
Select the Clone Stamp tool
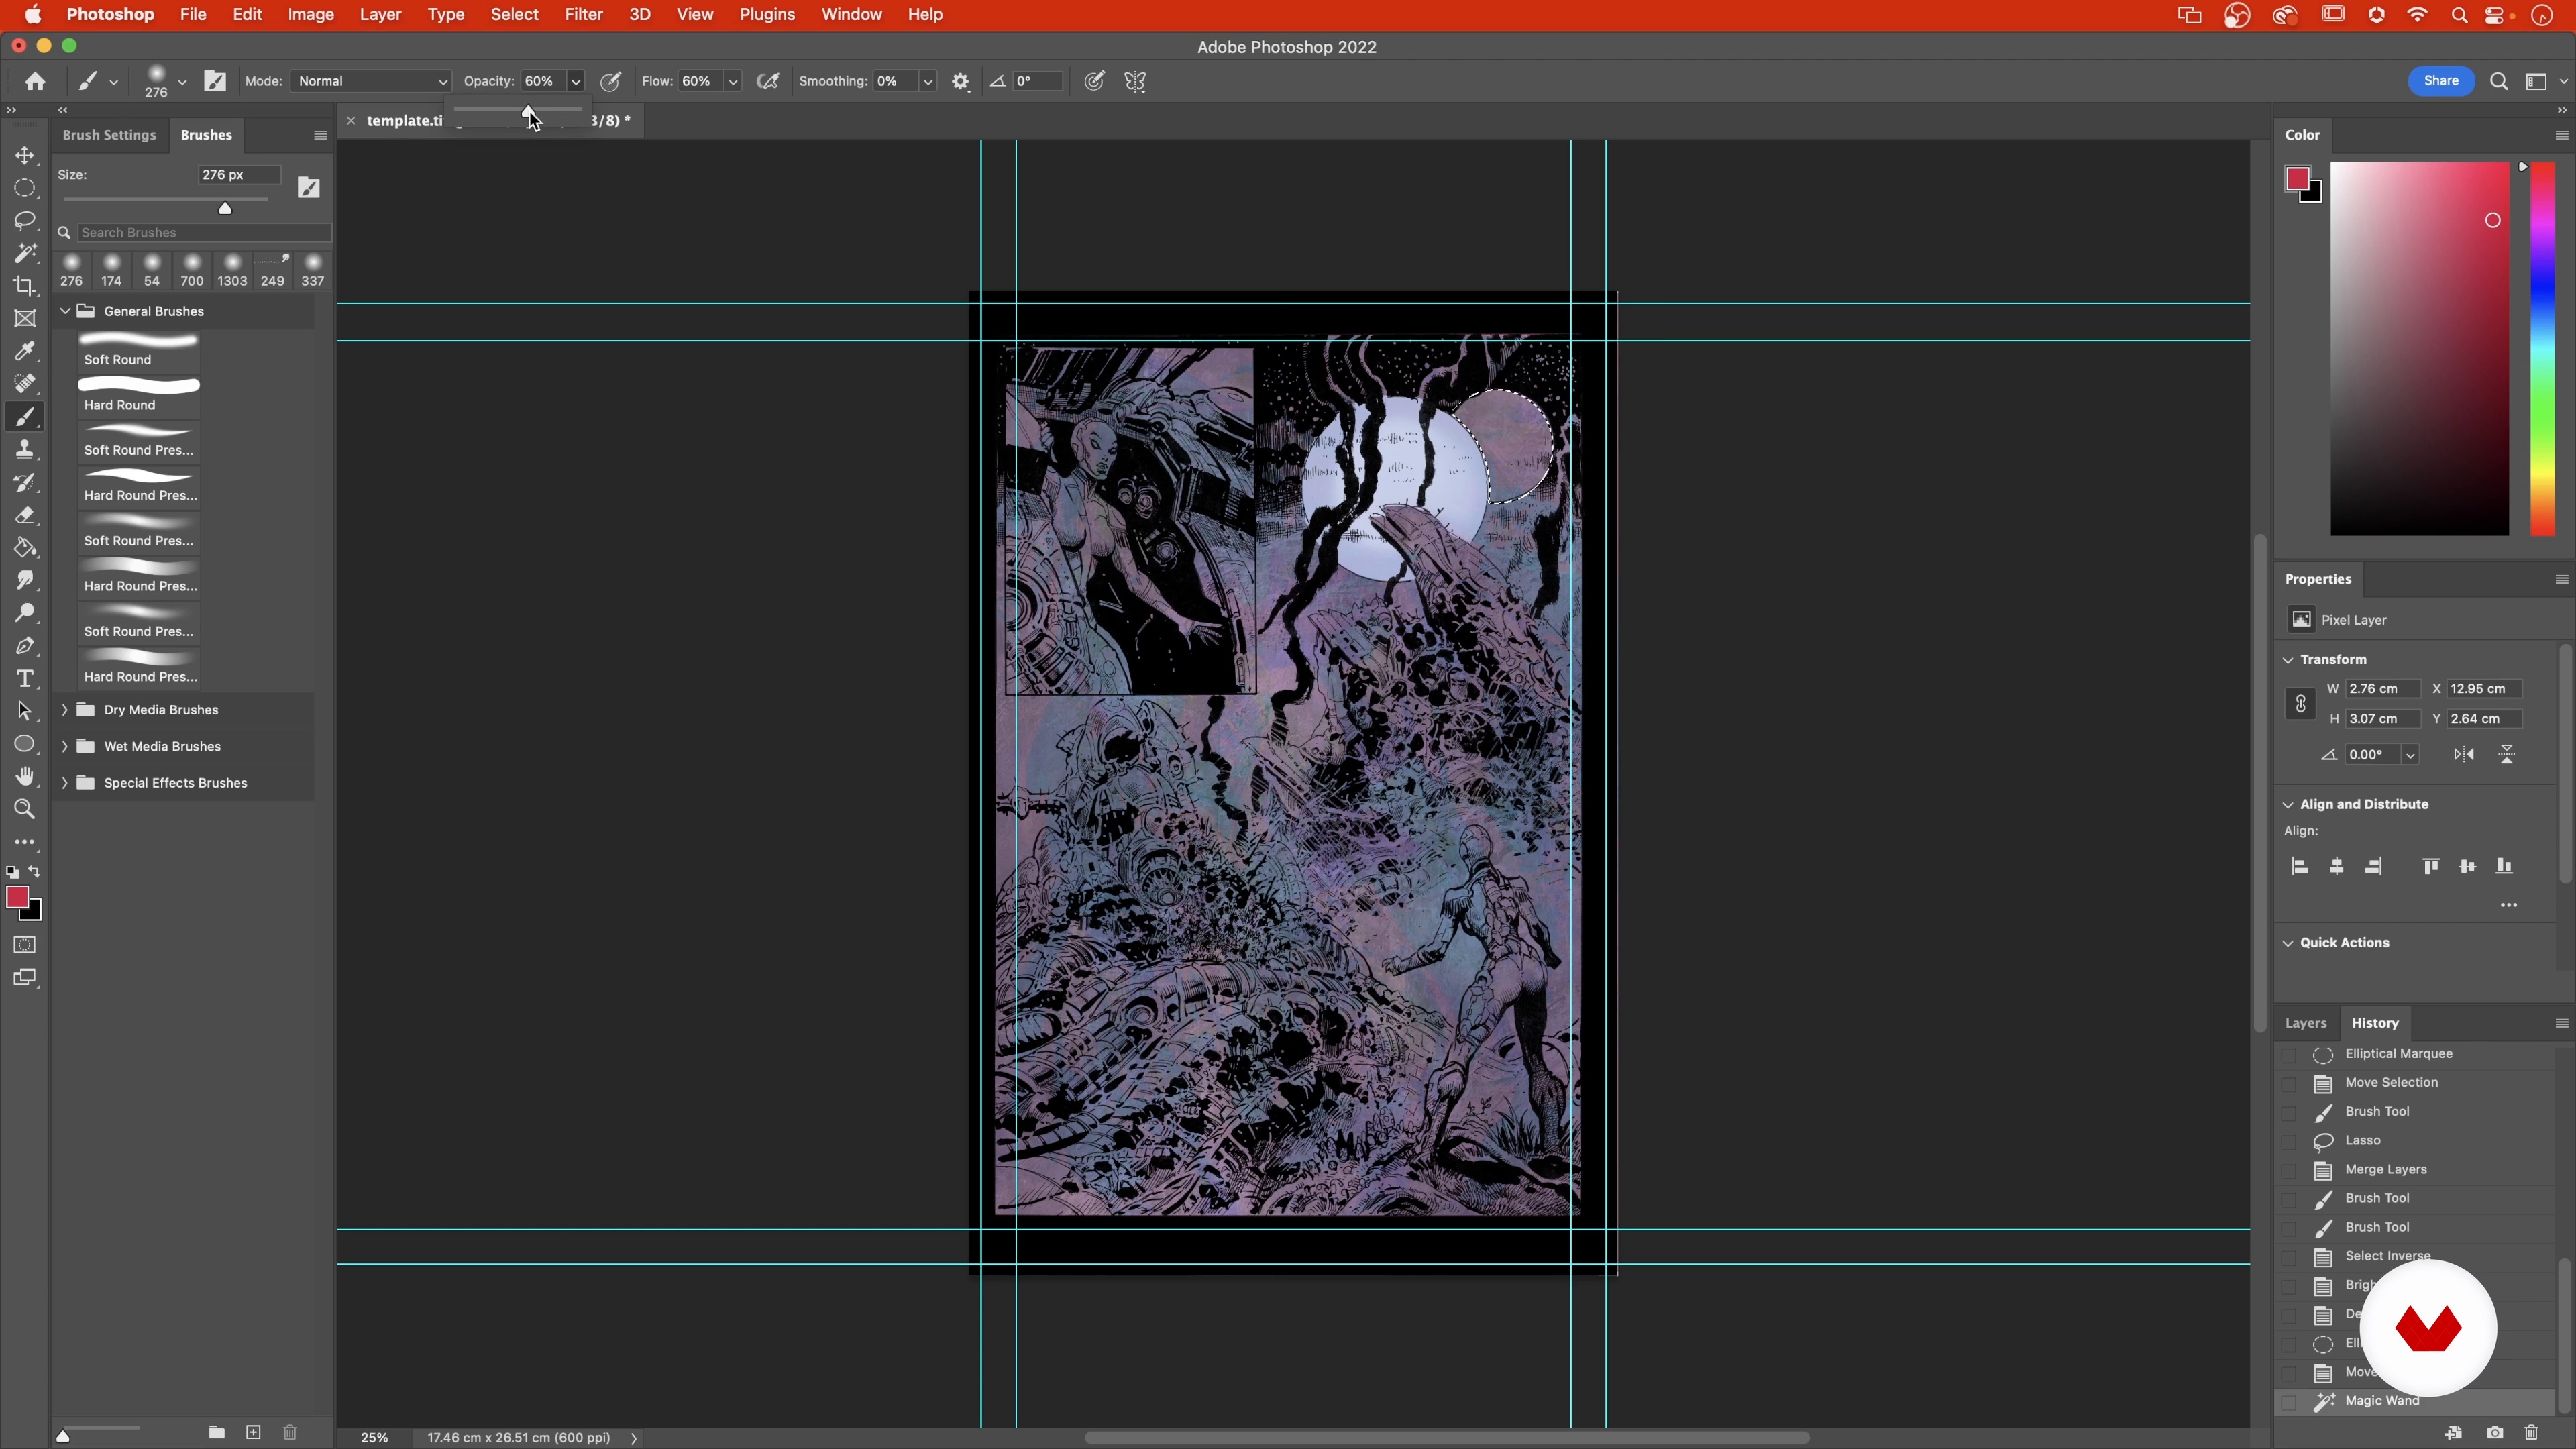click(25, 449)
